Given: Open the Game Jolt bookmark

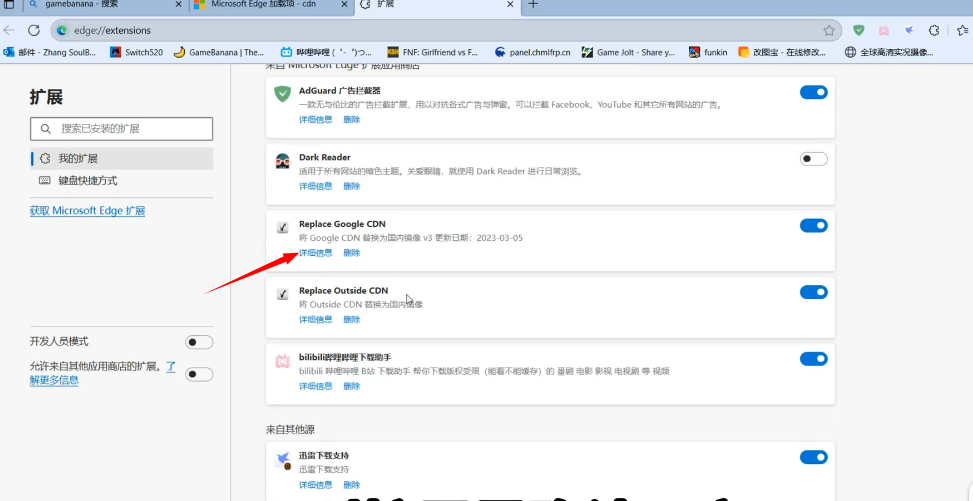Looking at the screenshot, I should tap(628, 53).
